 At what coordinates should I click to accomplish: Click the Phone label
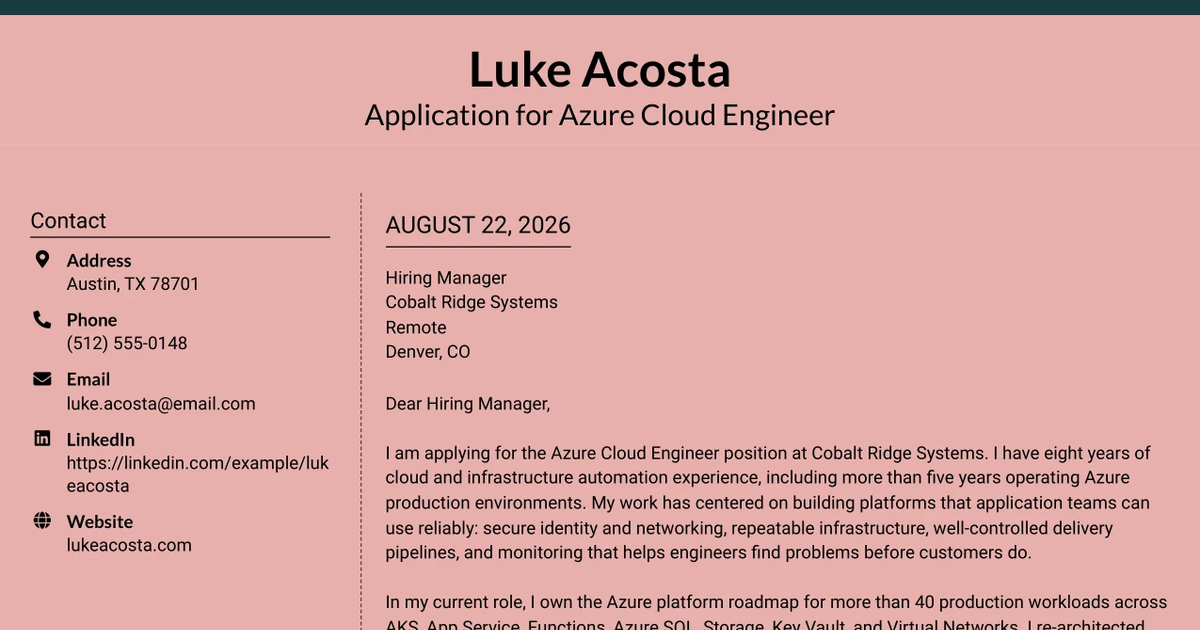[92, 320]
